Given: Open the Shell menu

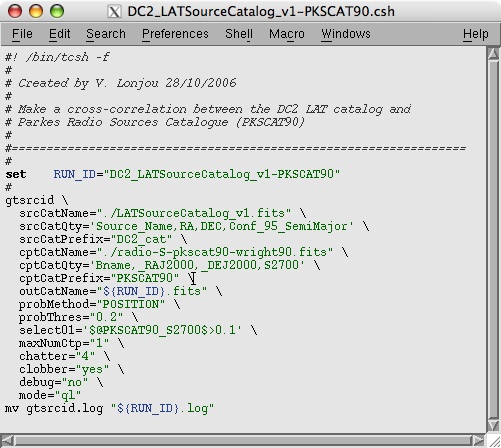Looking at the screenshot, I should click(x=239, y=34).
